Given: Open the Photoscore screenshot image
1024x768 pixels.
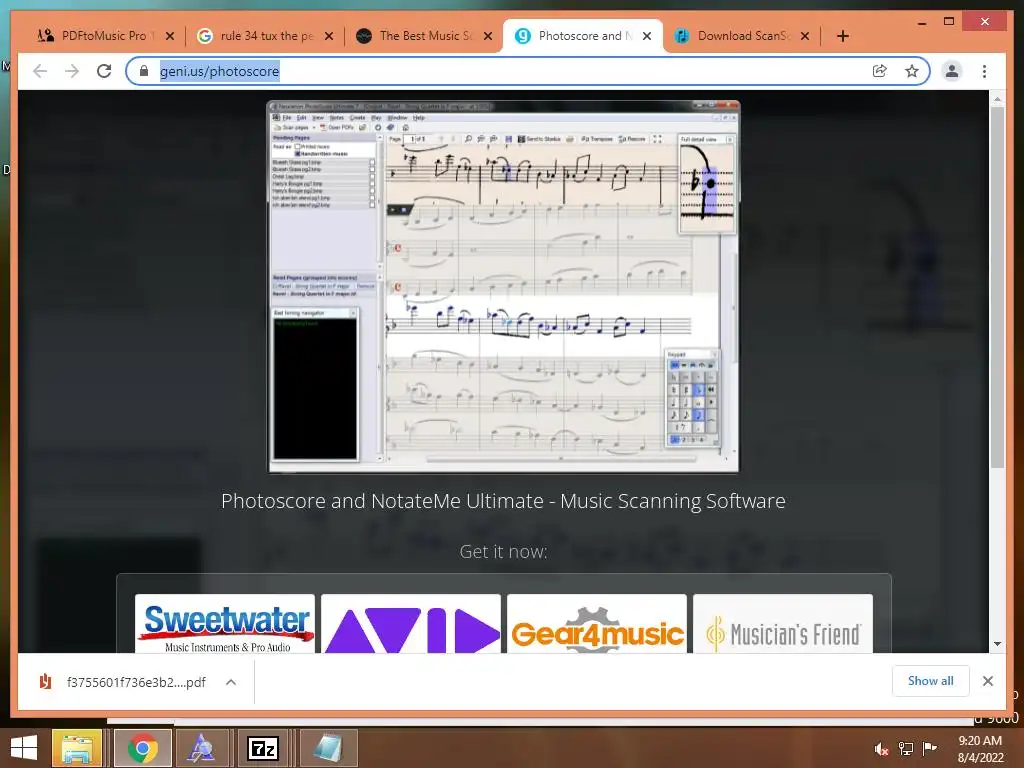Looking at the screenshot, I should point(504,286).
